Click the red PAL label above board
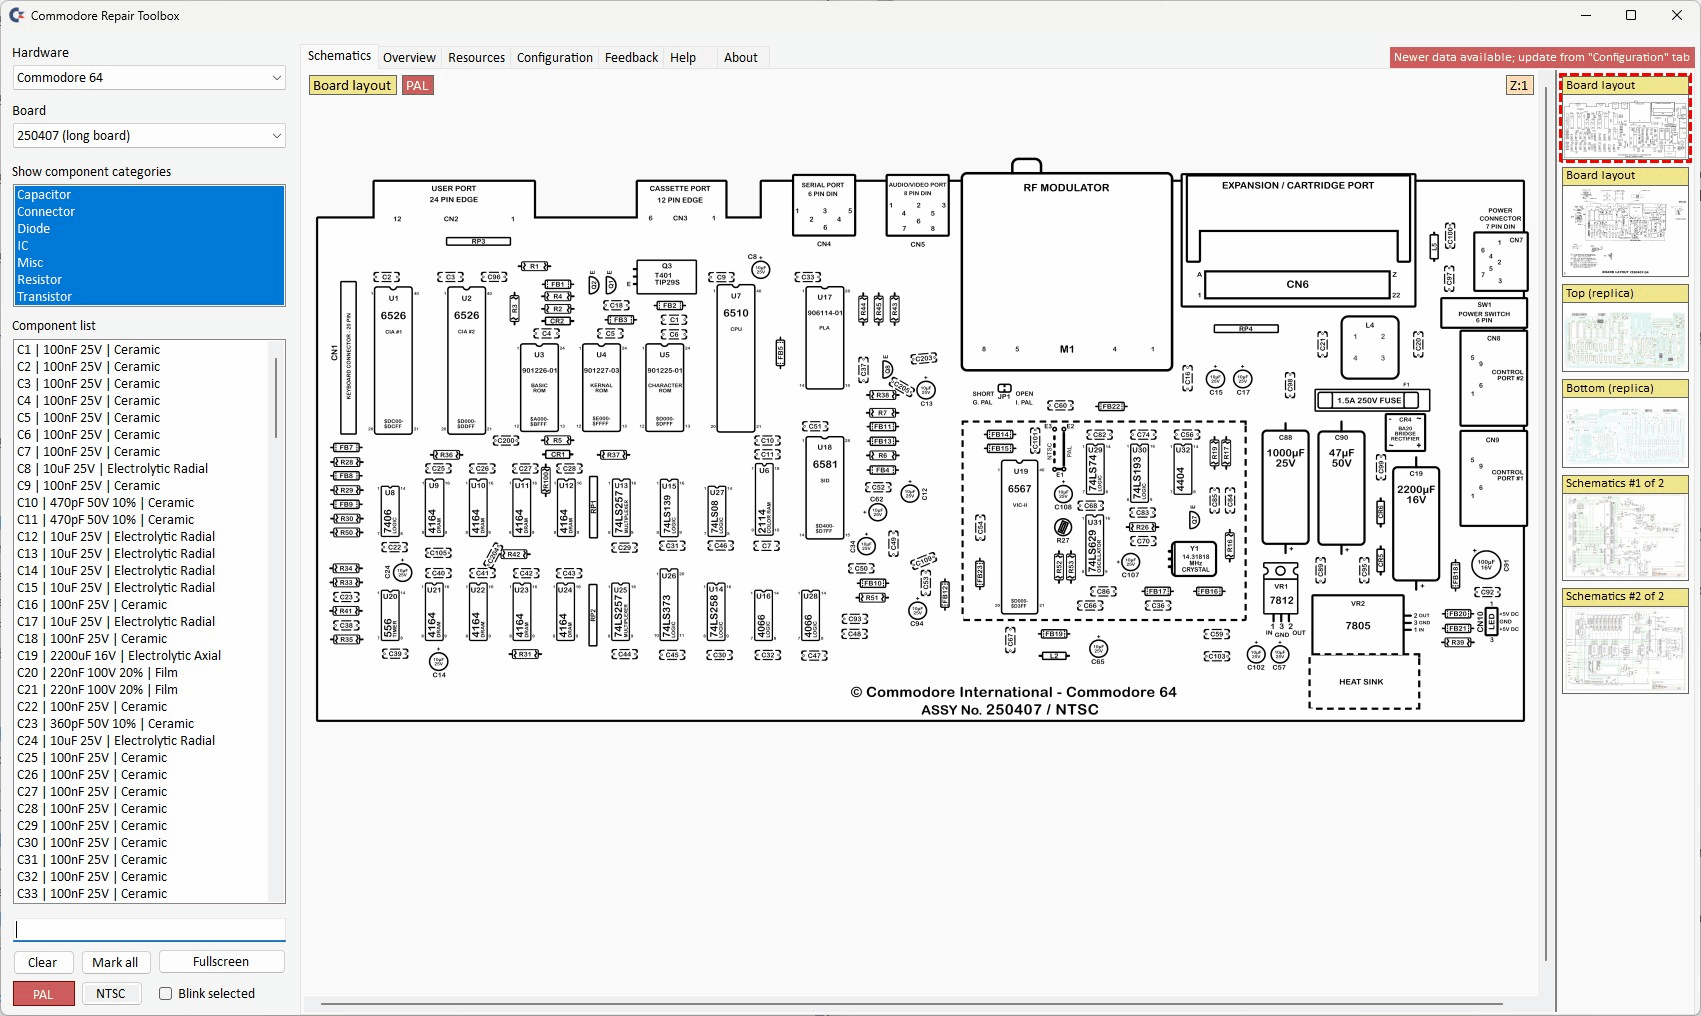Screen dimensions: 1701x1016 click(x=417, y=86)
